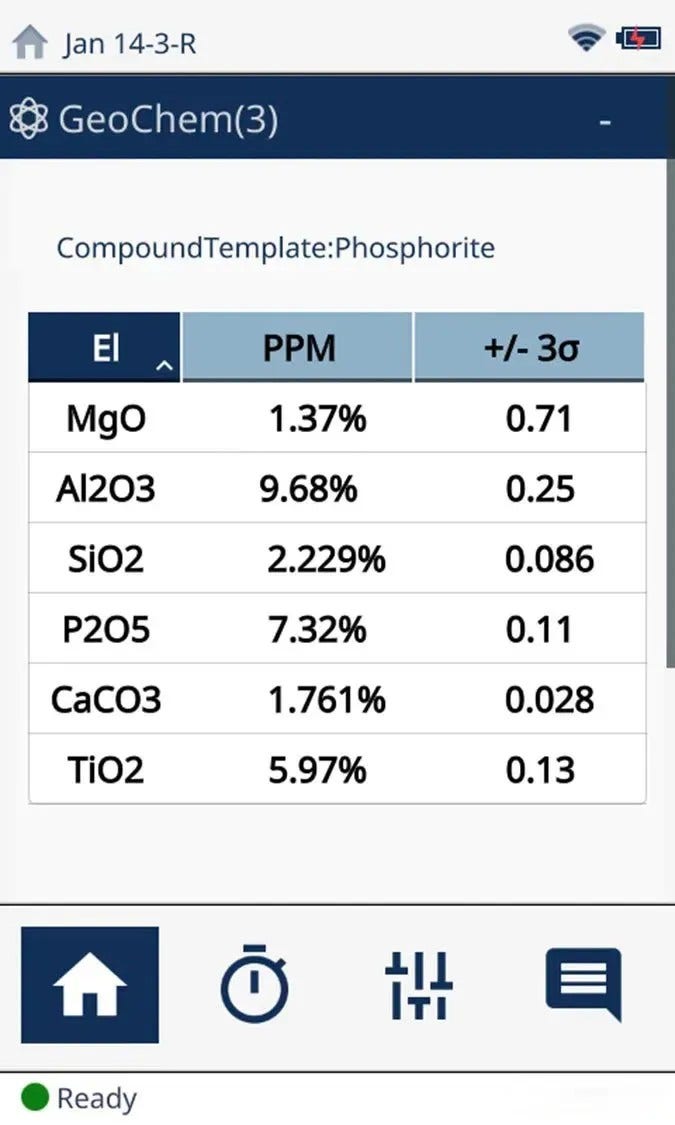This screenshot has height=1125, width=675.
Task: Select the TiO2 result row
Action: click(337, 769)
